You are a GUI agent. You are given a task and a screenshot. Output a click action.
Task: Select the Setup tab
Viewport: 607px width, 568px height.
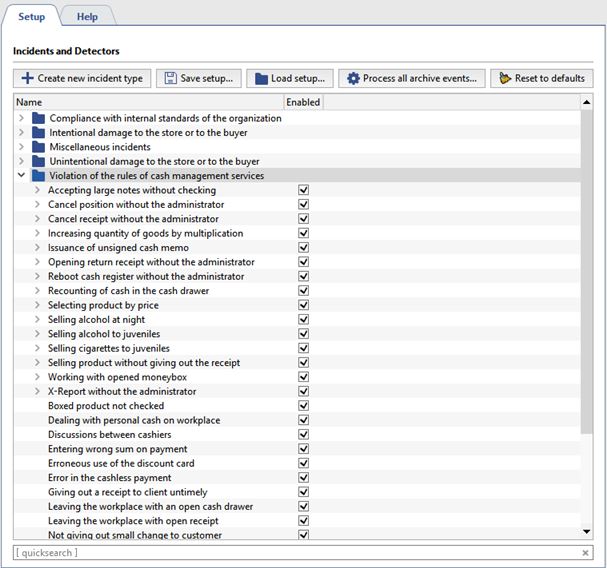pos(31,16)
